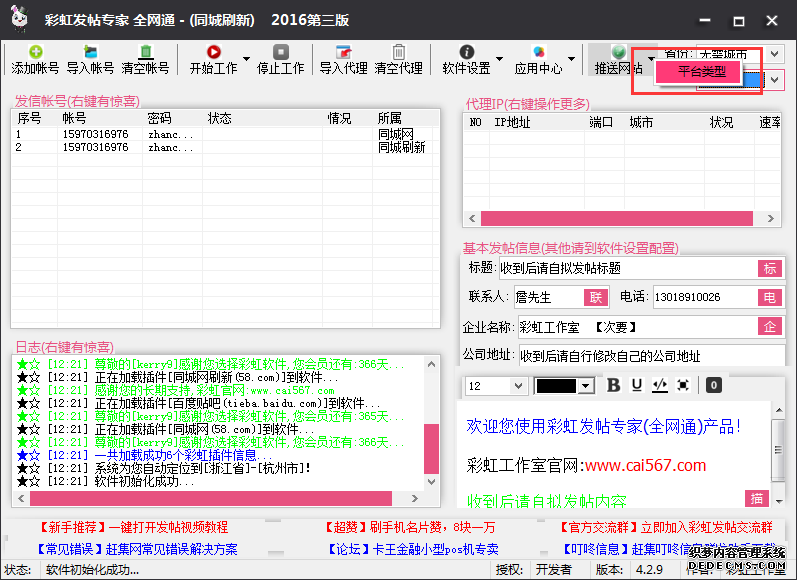This screenshot has width=797, height=580.
Task: Expand the 应用中心 dropdown arrow
Action: [571, 59]
